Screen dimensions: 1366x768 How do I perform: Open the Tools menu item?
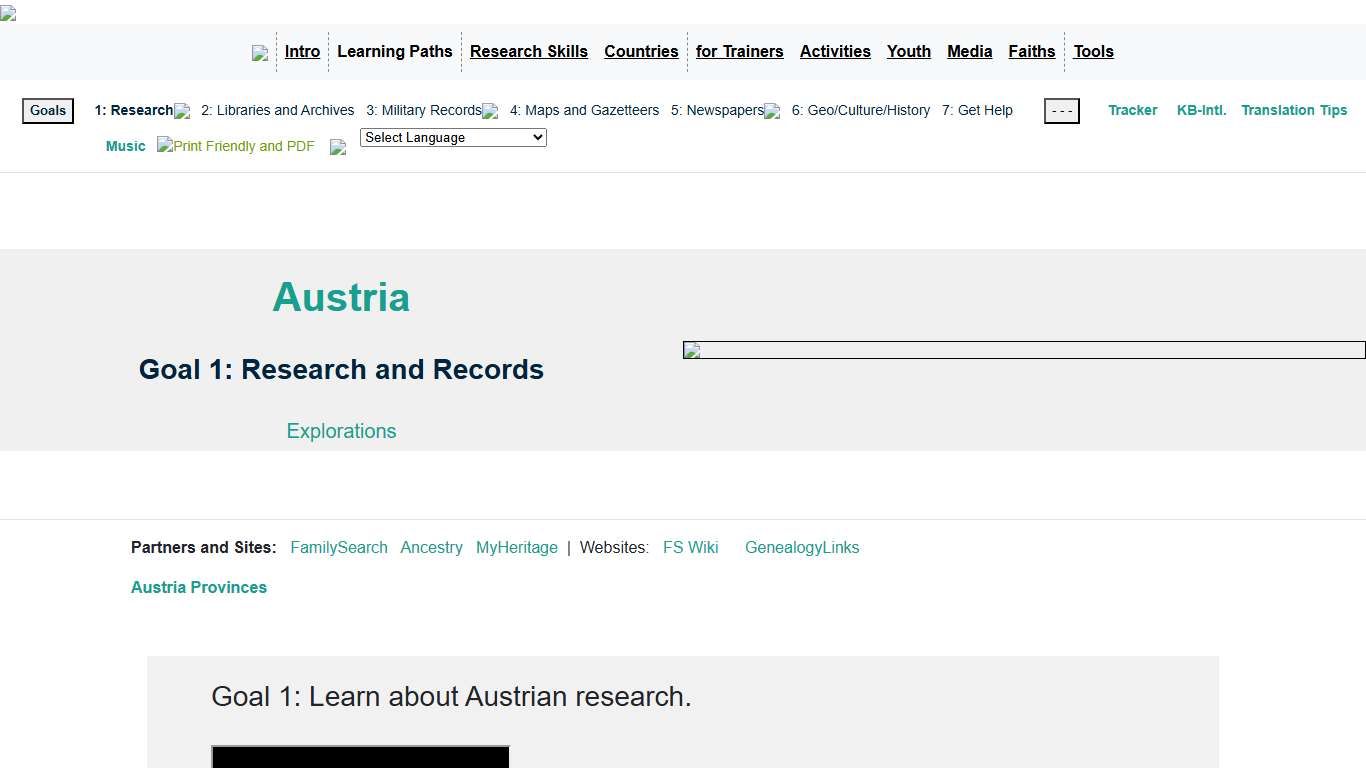pos(1093,51)
